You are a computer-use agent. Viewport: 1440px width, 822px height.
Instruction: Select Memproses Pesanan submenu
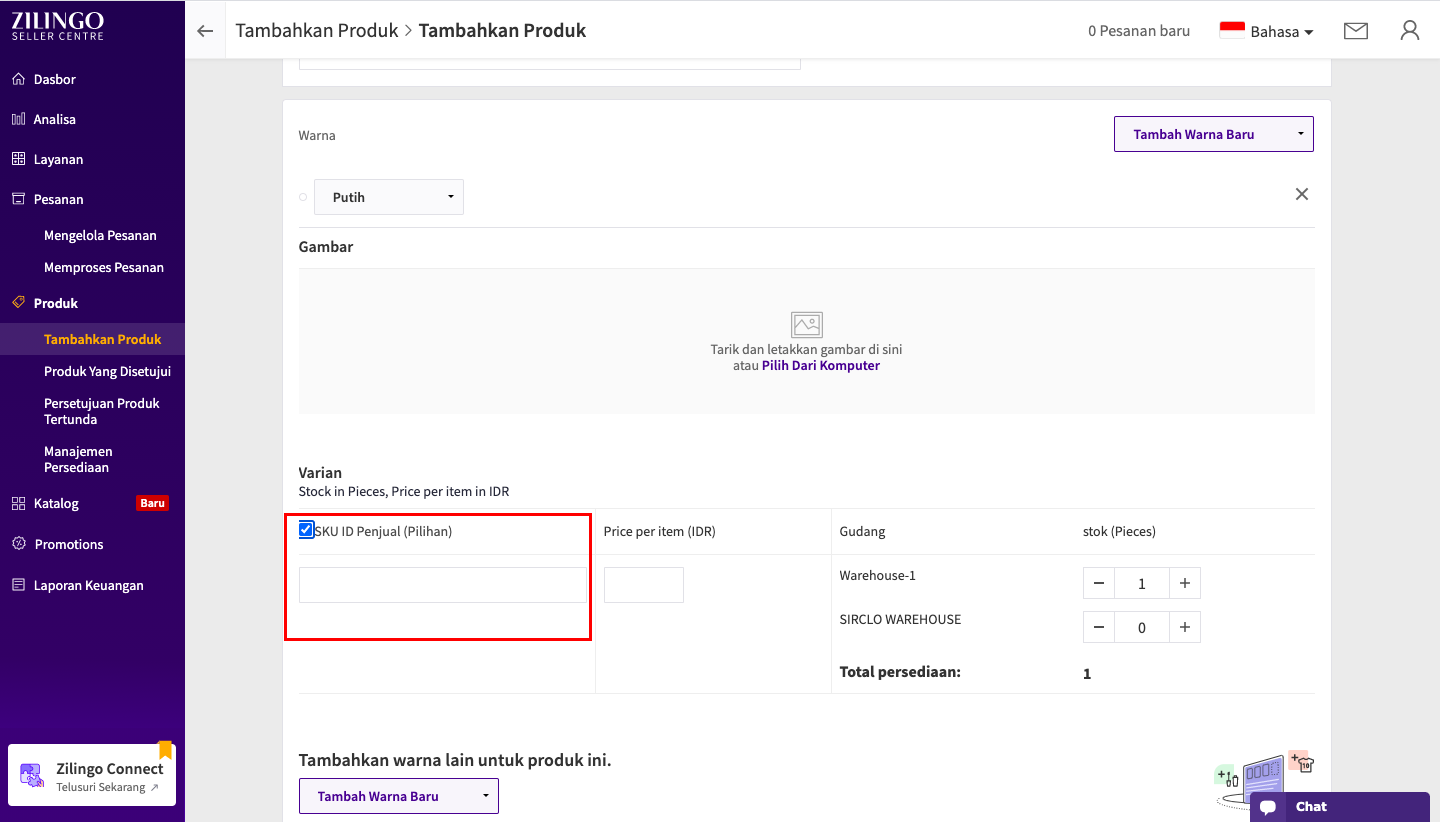pyautogui.click(x=104, y=267)
